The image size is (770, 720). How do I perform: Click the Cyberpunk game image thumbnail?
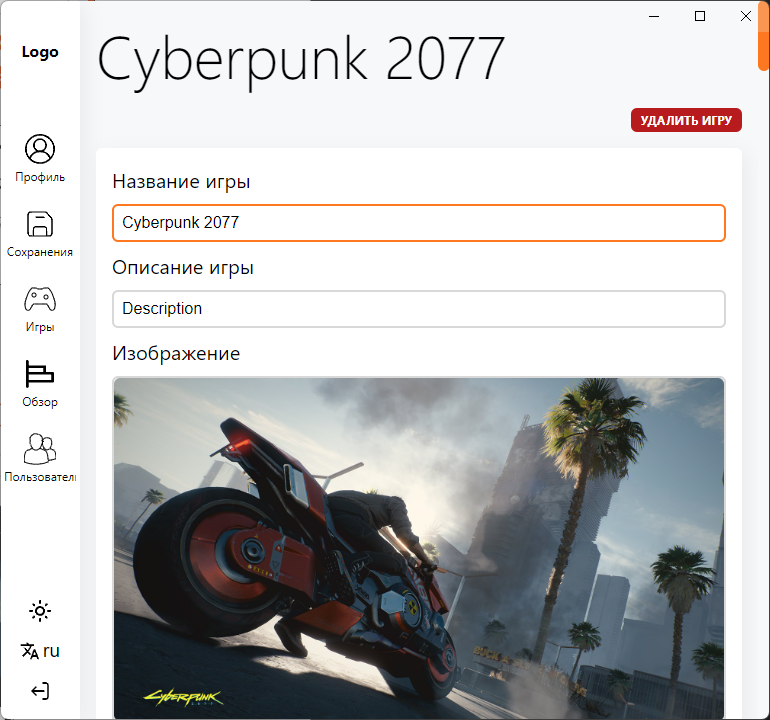(x=418, y=548)
